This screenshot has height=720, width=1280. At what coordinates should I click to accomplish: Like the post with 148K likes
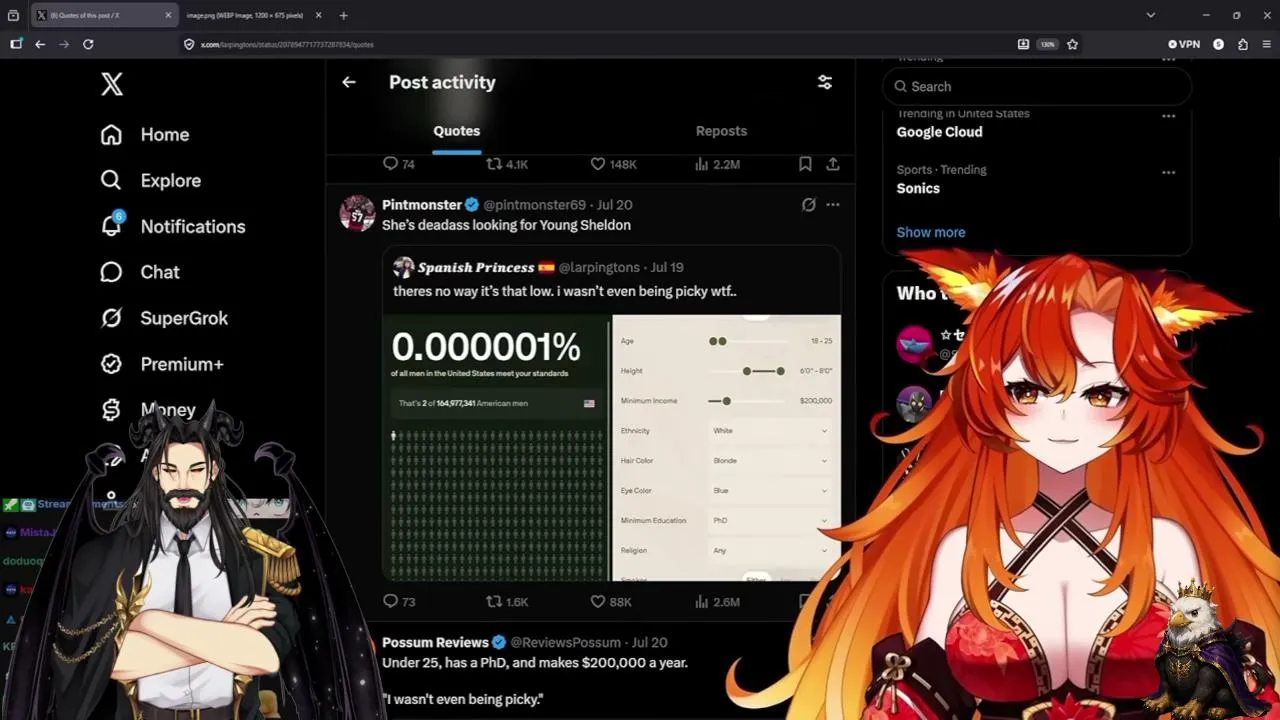(598, 164)
